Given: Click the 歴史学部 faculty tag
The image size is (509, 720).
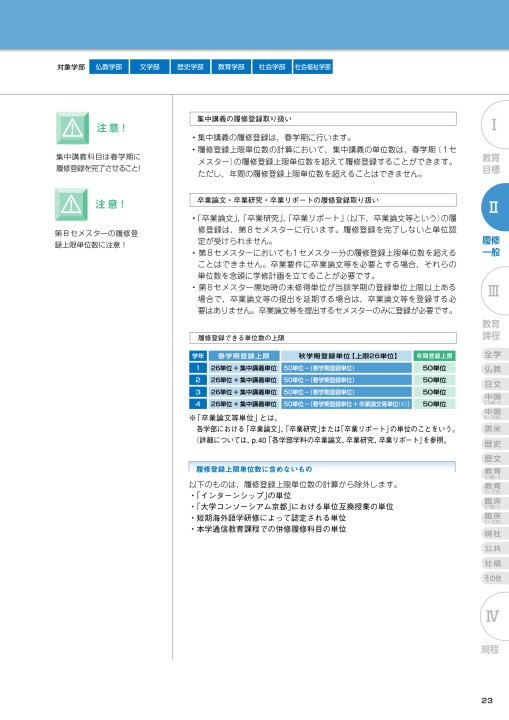Looking at the screenshot, I should click(191, 67).
